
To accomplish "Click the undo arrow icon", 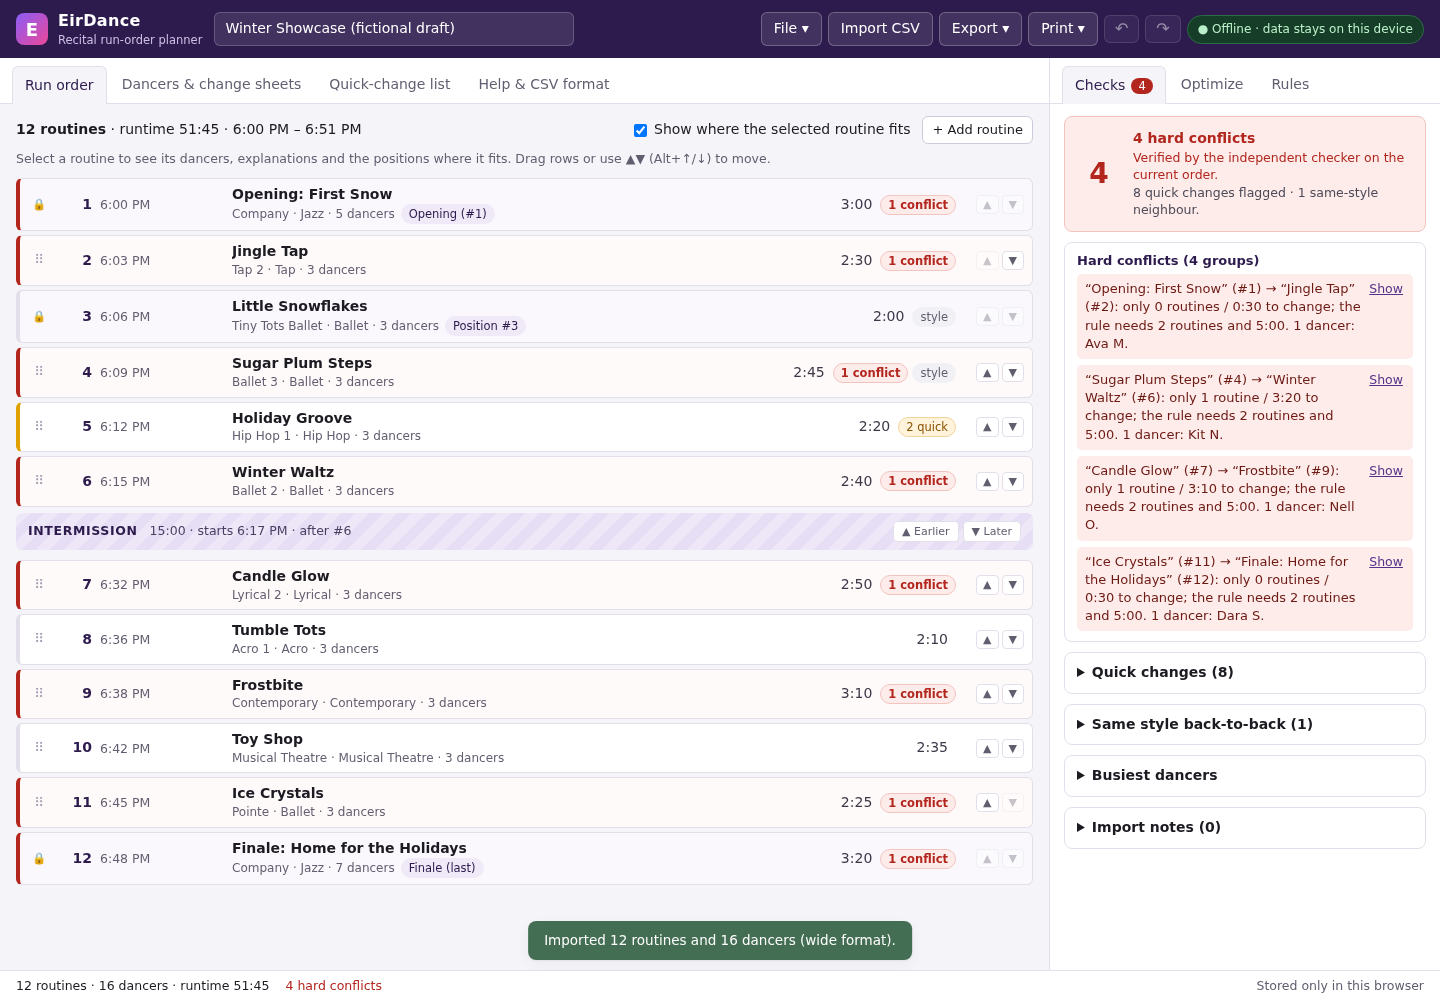I will click(1121, 29).
